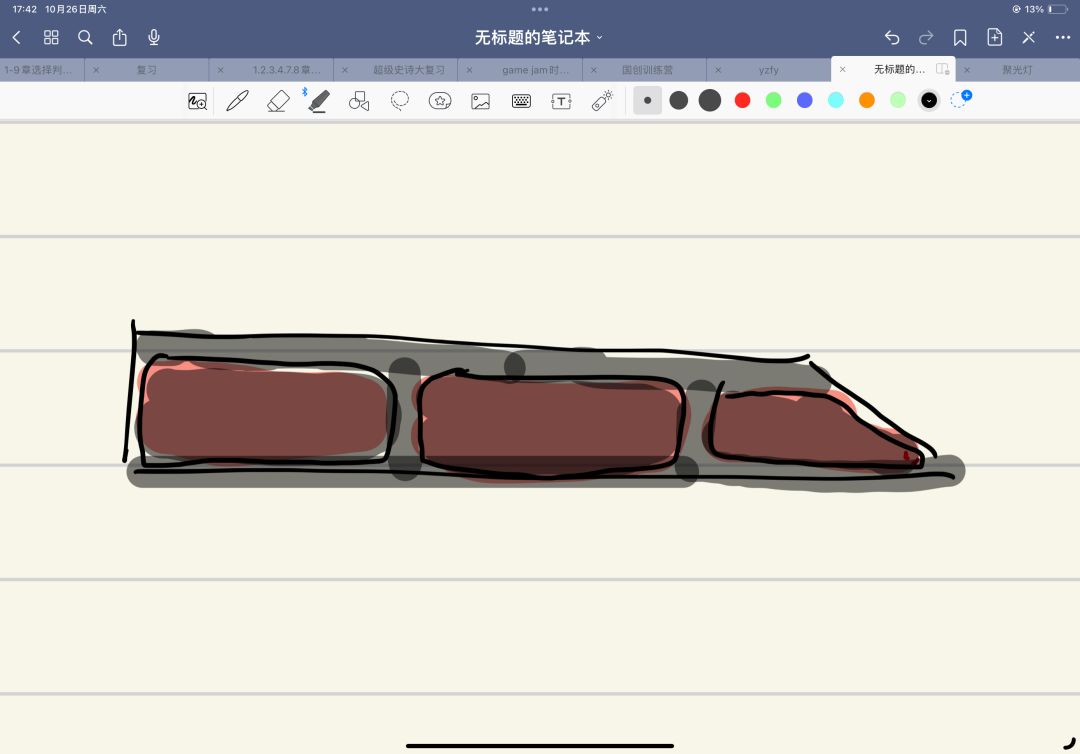Switch to the game jam tab

coord(534,70)
